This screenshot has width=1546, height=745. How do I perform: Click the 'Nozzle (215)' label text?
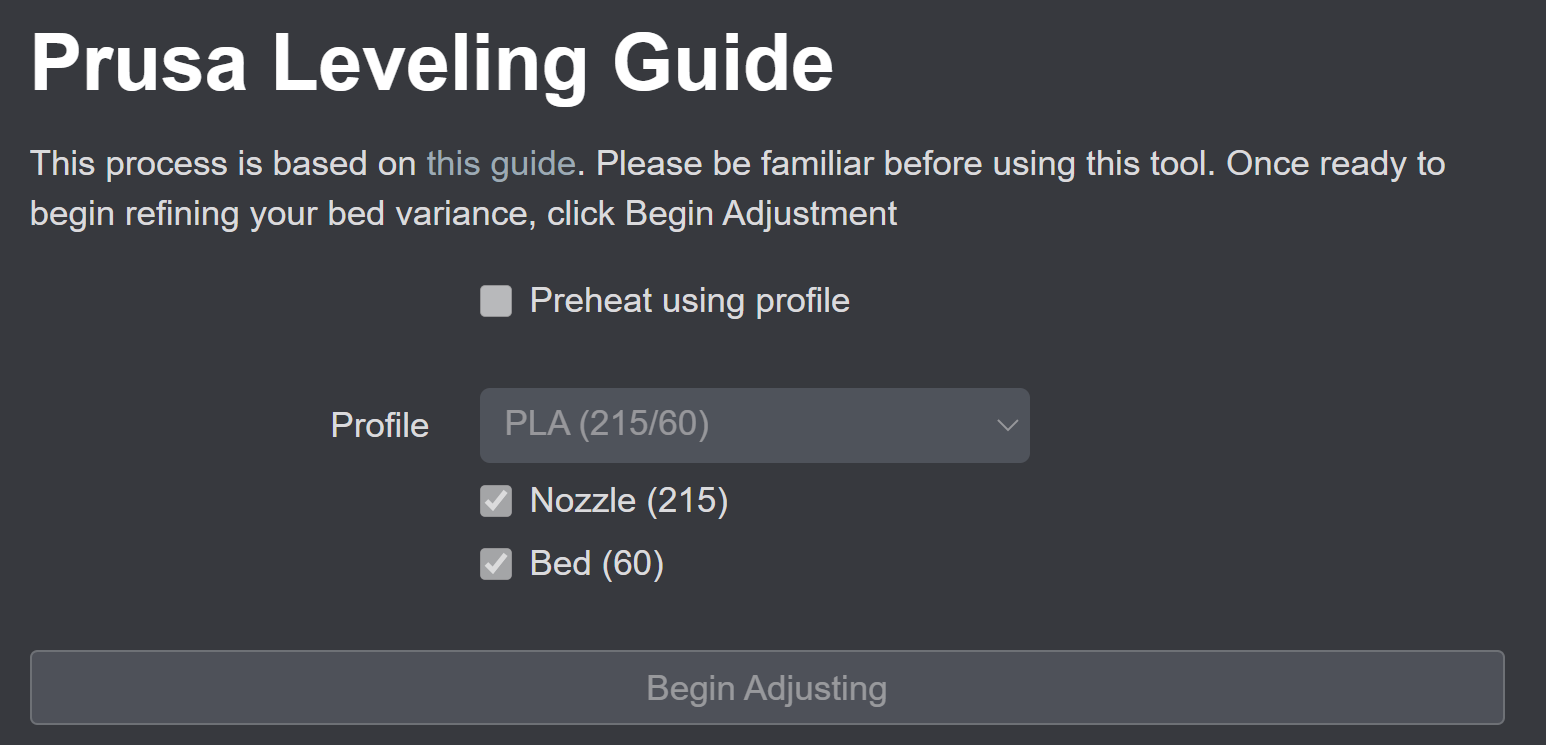(x=629, y=501)
